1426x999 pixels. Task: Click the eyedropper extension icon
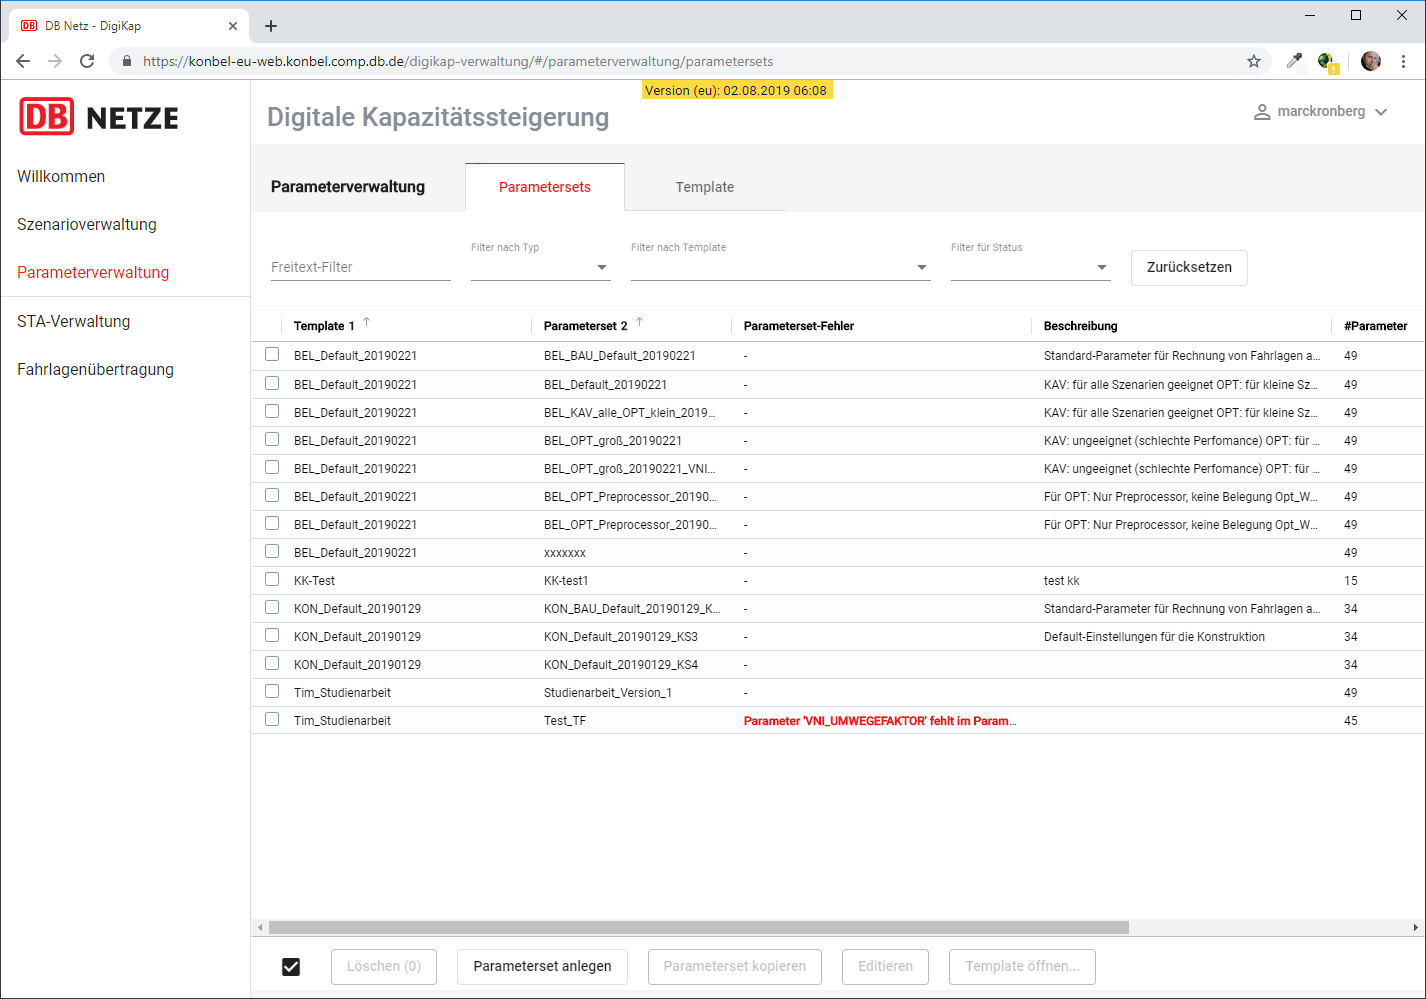point(1294,61)
